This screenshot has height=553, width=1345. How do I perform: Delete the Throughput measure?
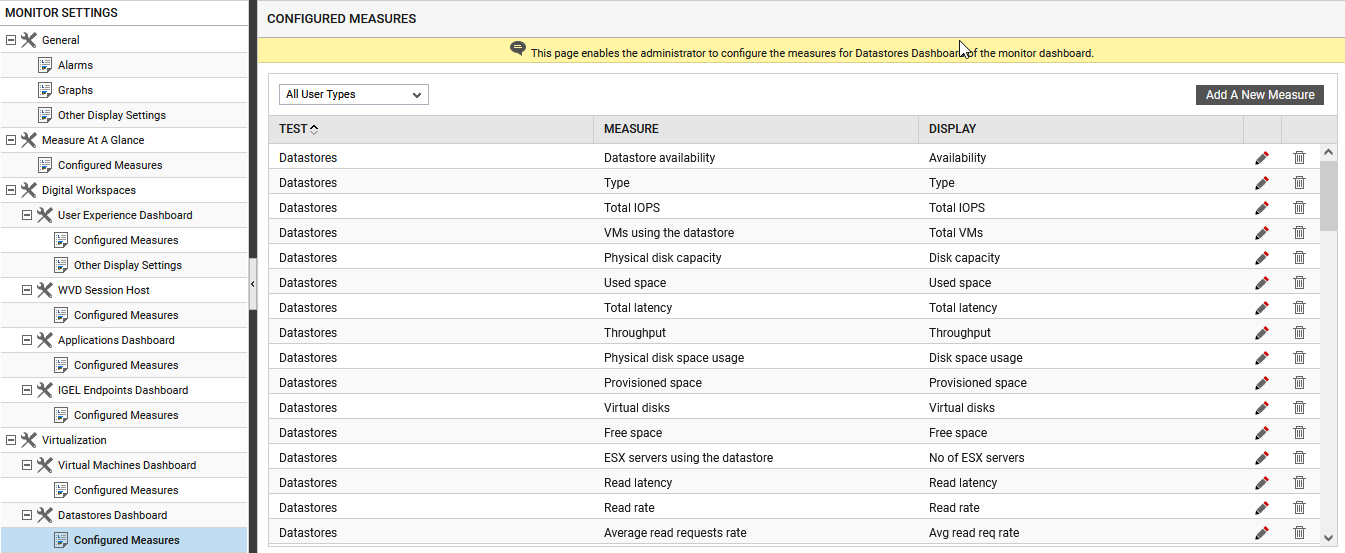point(1299,333)
